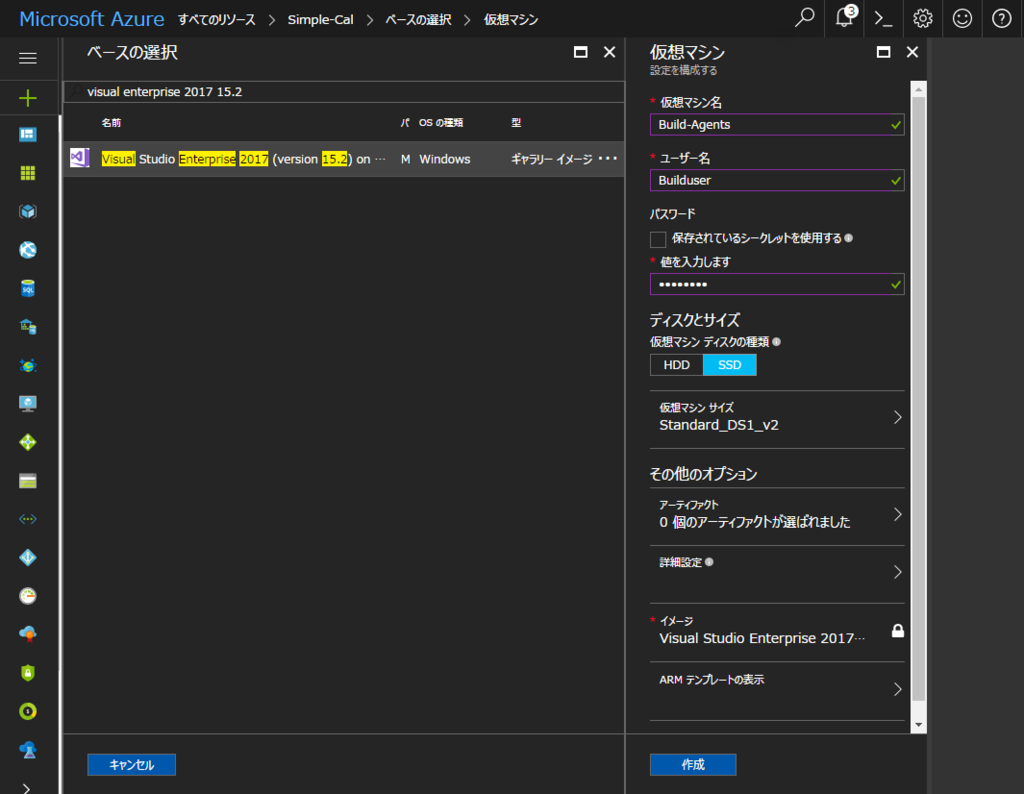This screenshot has height=794, width=1024.
Task: Click scrollbar down arrow in 仮想マシン panel
Action: click(x=918, y=725)
